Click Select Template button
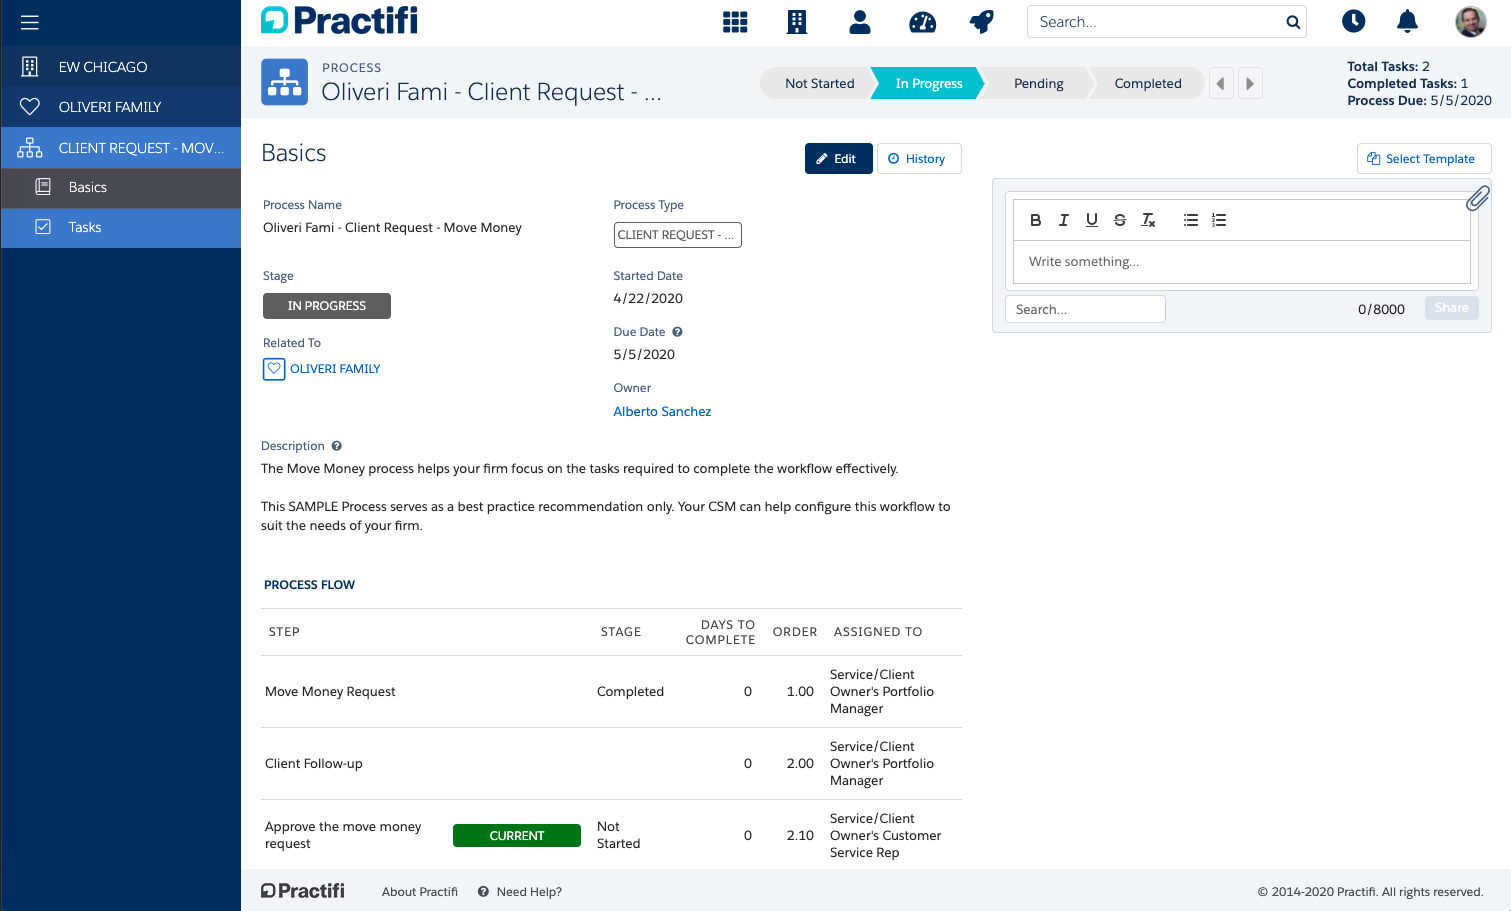Screen dimensions: 1511x911 [1424, 159]
